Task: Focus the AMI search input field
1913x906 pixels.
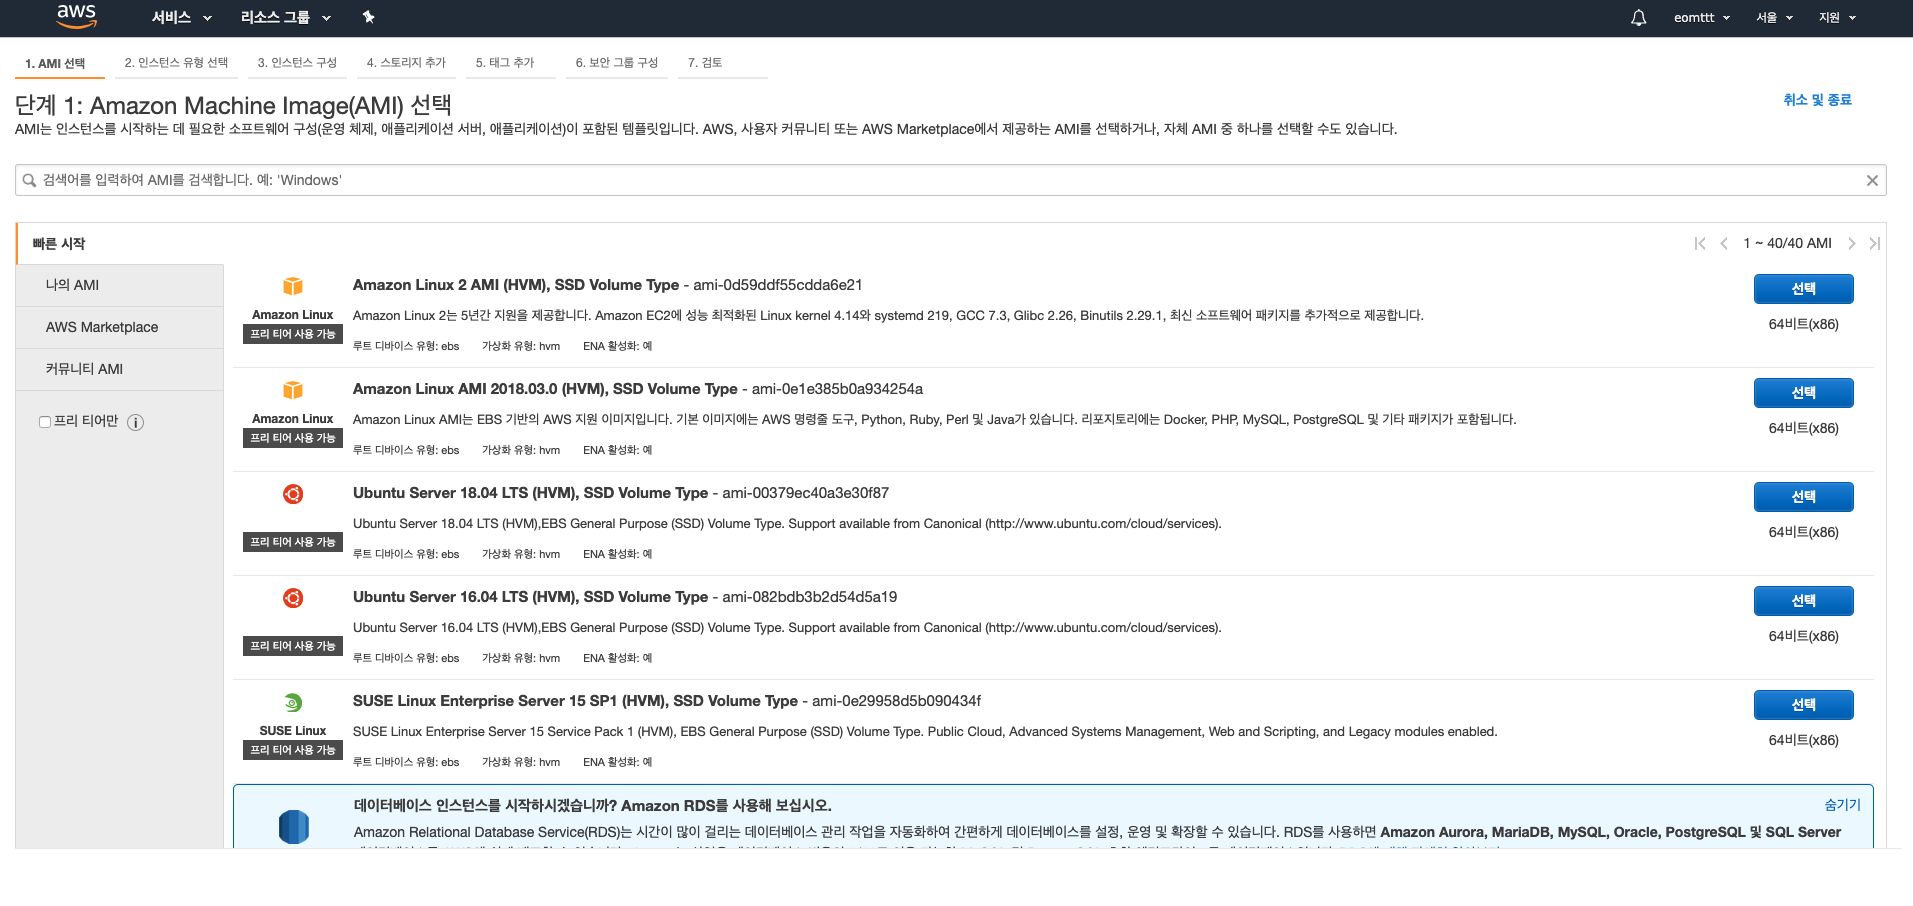Action: (x=950, y=180)
